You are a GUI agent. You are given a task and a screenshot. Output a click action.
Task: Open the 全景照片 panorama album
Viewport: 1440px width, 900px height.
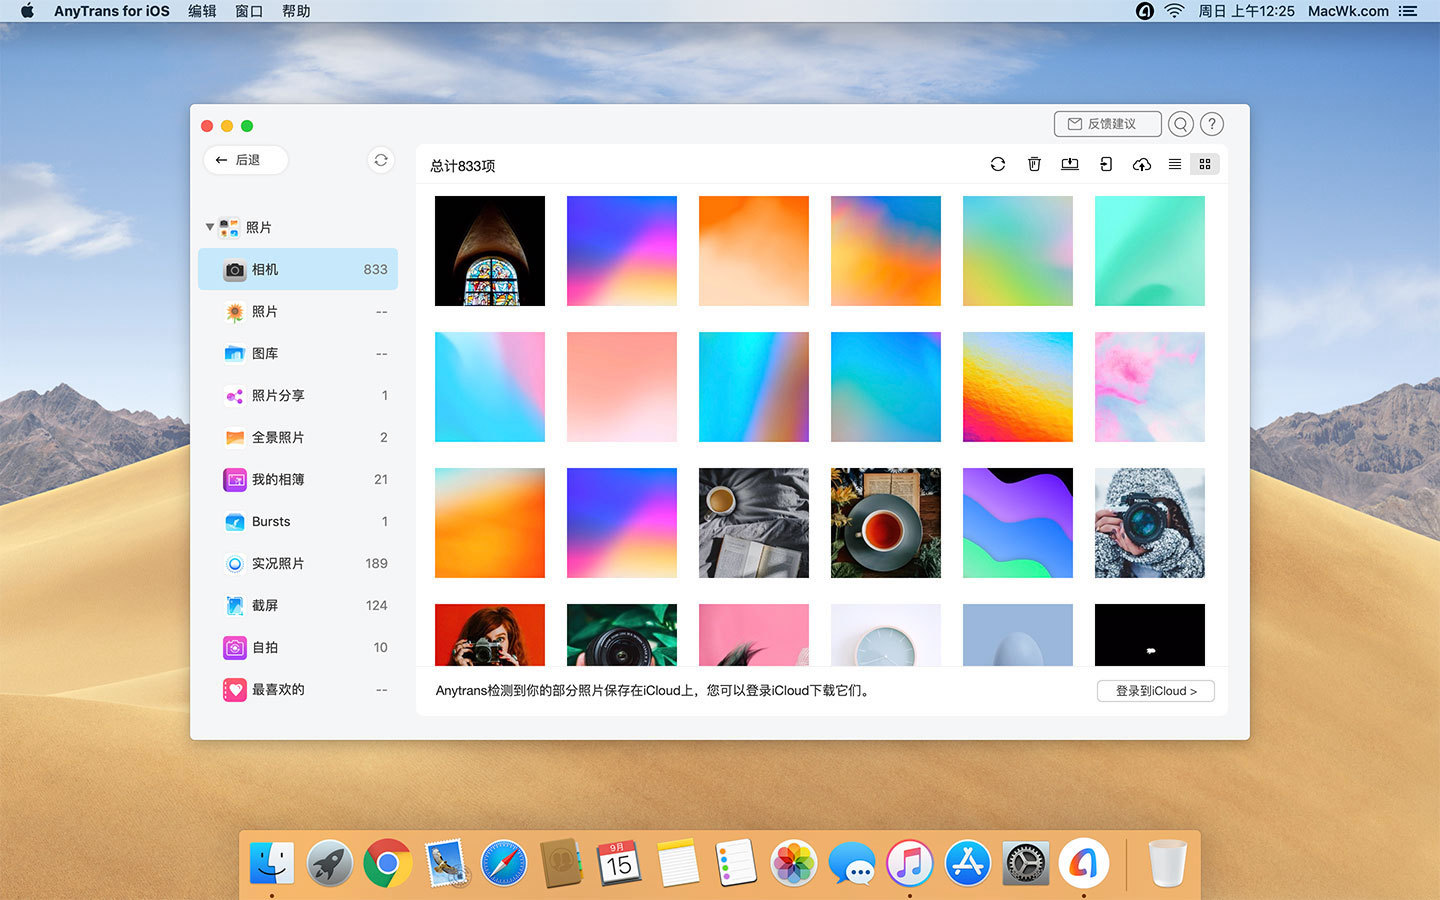pos(298,438)
